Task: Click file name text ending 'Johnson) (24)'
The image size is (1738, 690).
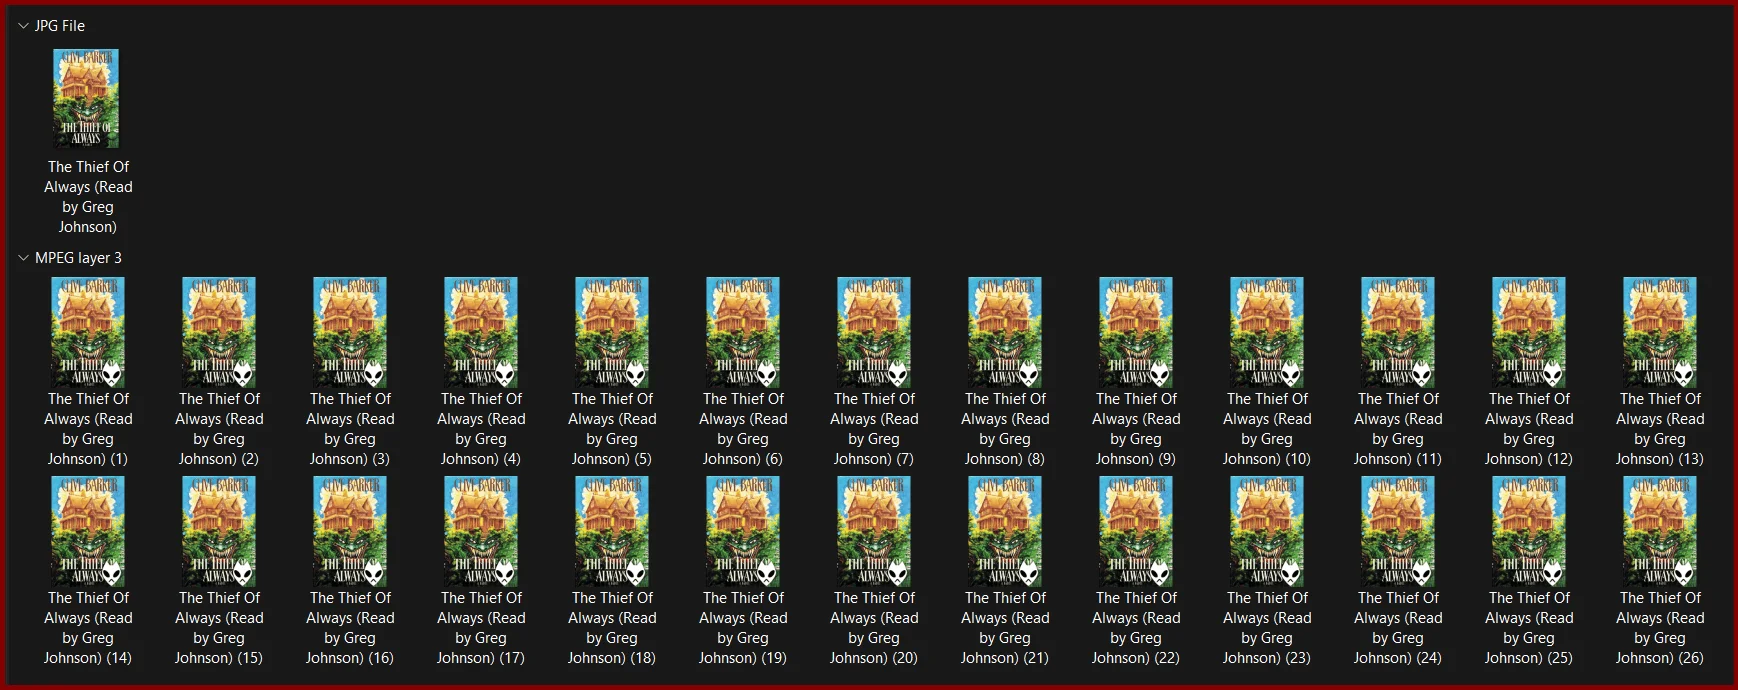Action: click(1398, 628)
